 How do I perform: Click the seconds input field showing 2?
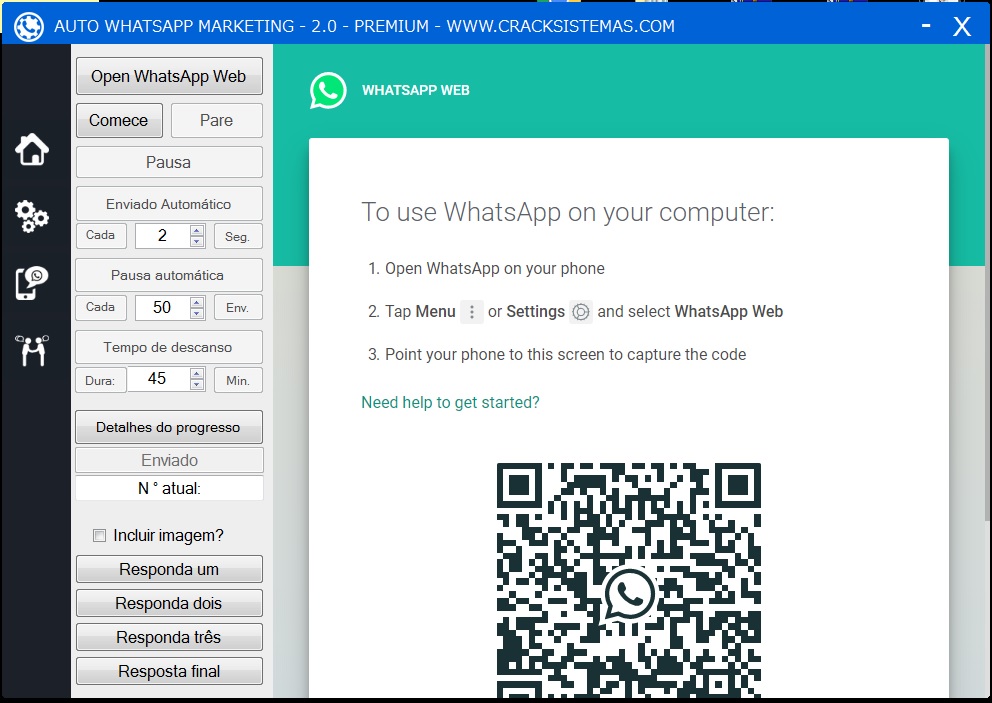click(163, 236)
